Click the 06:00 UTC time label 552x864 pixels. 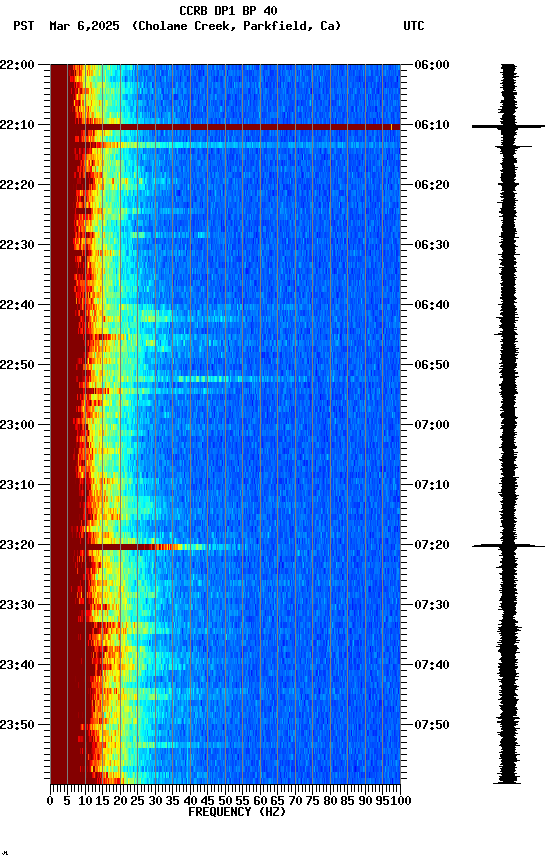(x=432, y=65)
